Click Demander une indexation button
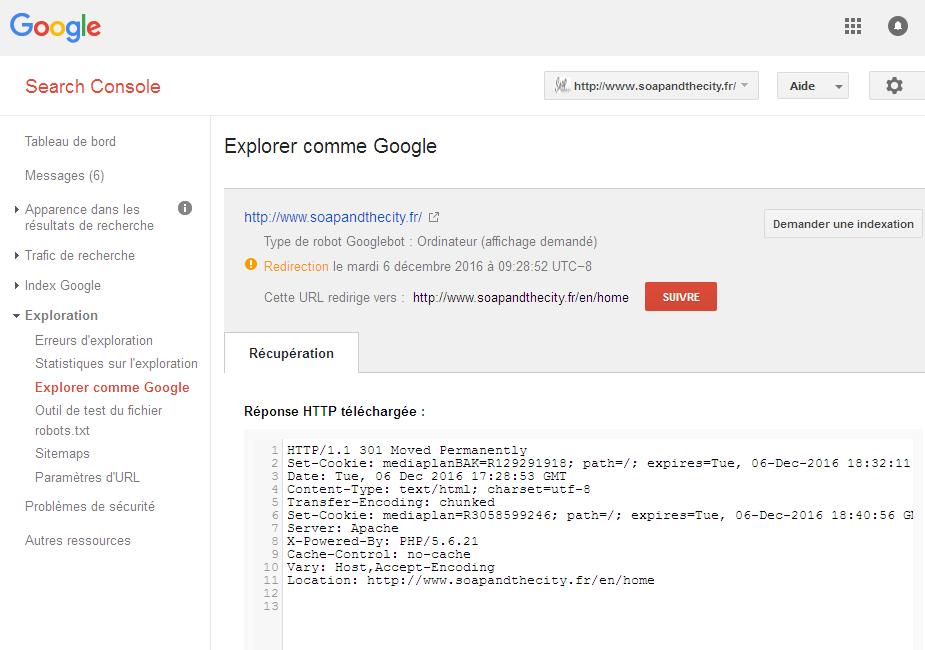 (x=843, y=224)
